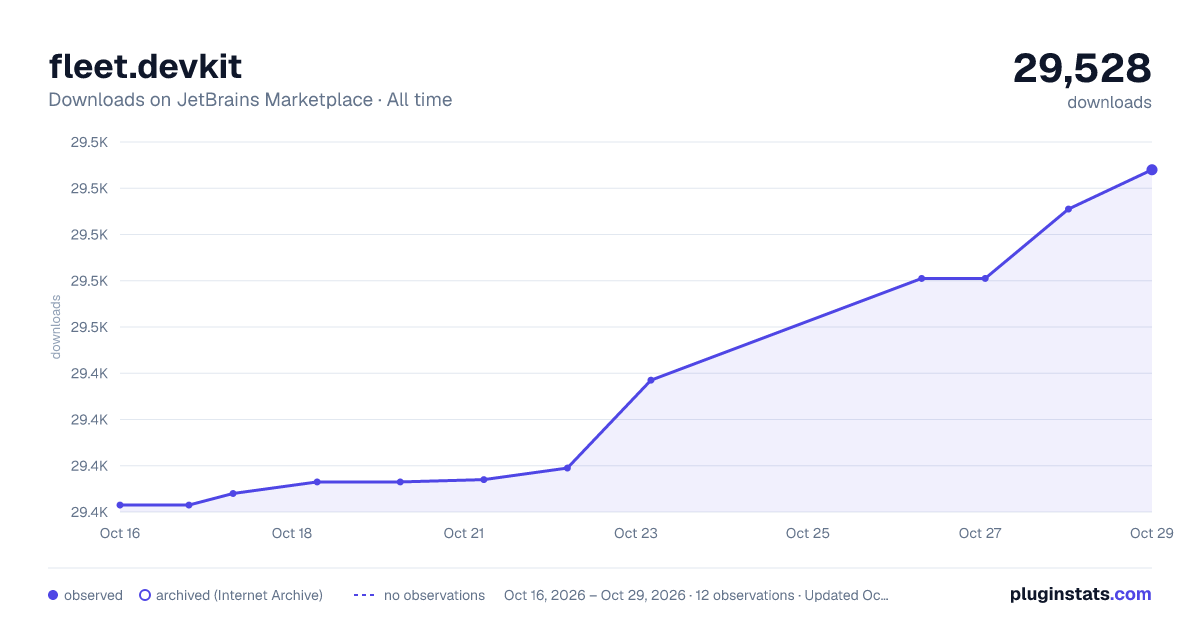Image resolution: width=1200 pixels, height=630 pixels.
Task: Click the Oct 25 x-axis label
Action: pyautogui.click(x=808, y=533)
